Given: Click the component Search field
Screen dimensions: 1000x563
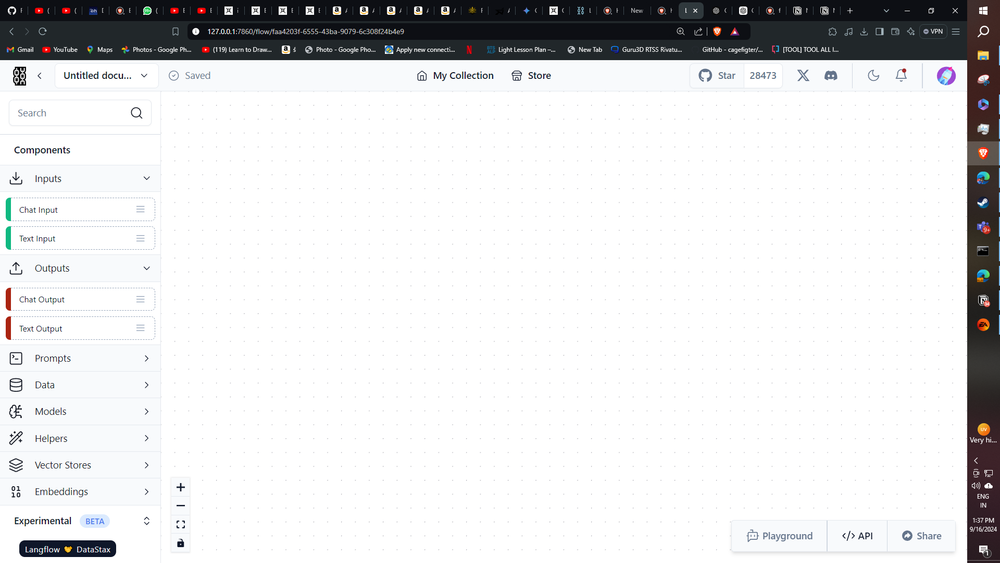Looking at the screenshot, I should (72, 113).
